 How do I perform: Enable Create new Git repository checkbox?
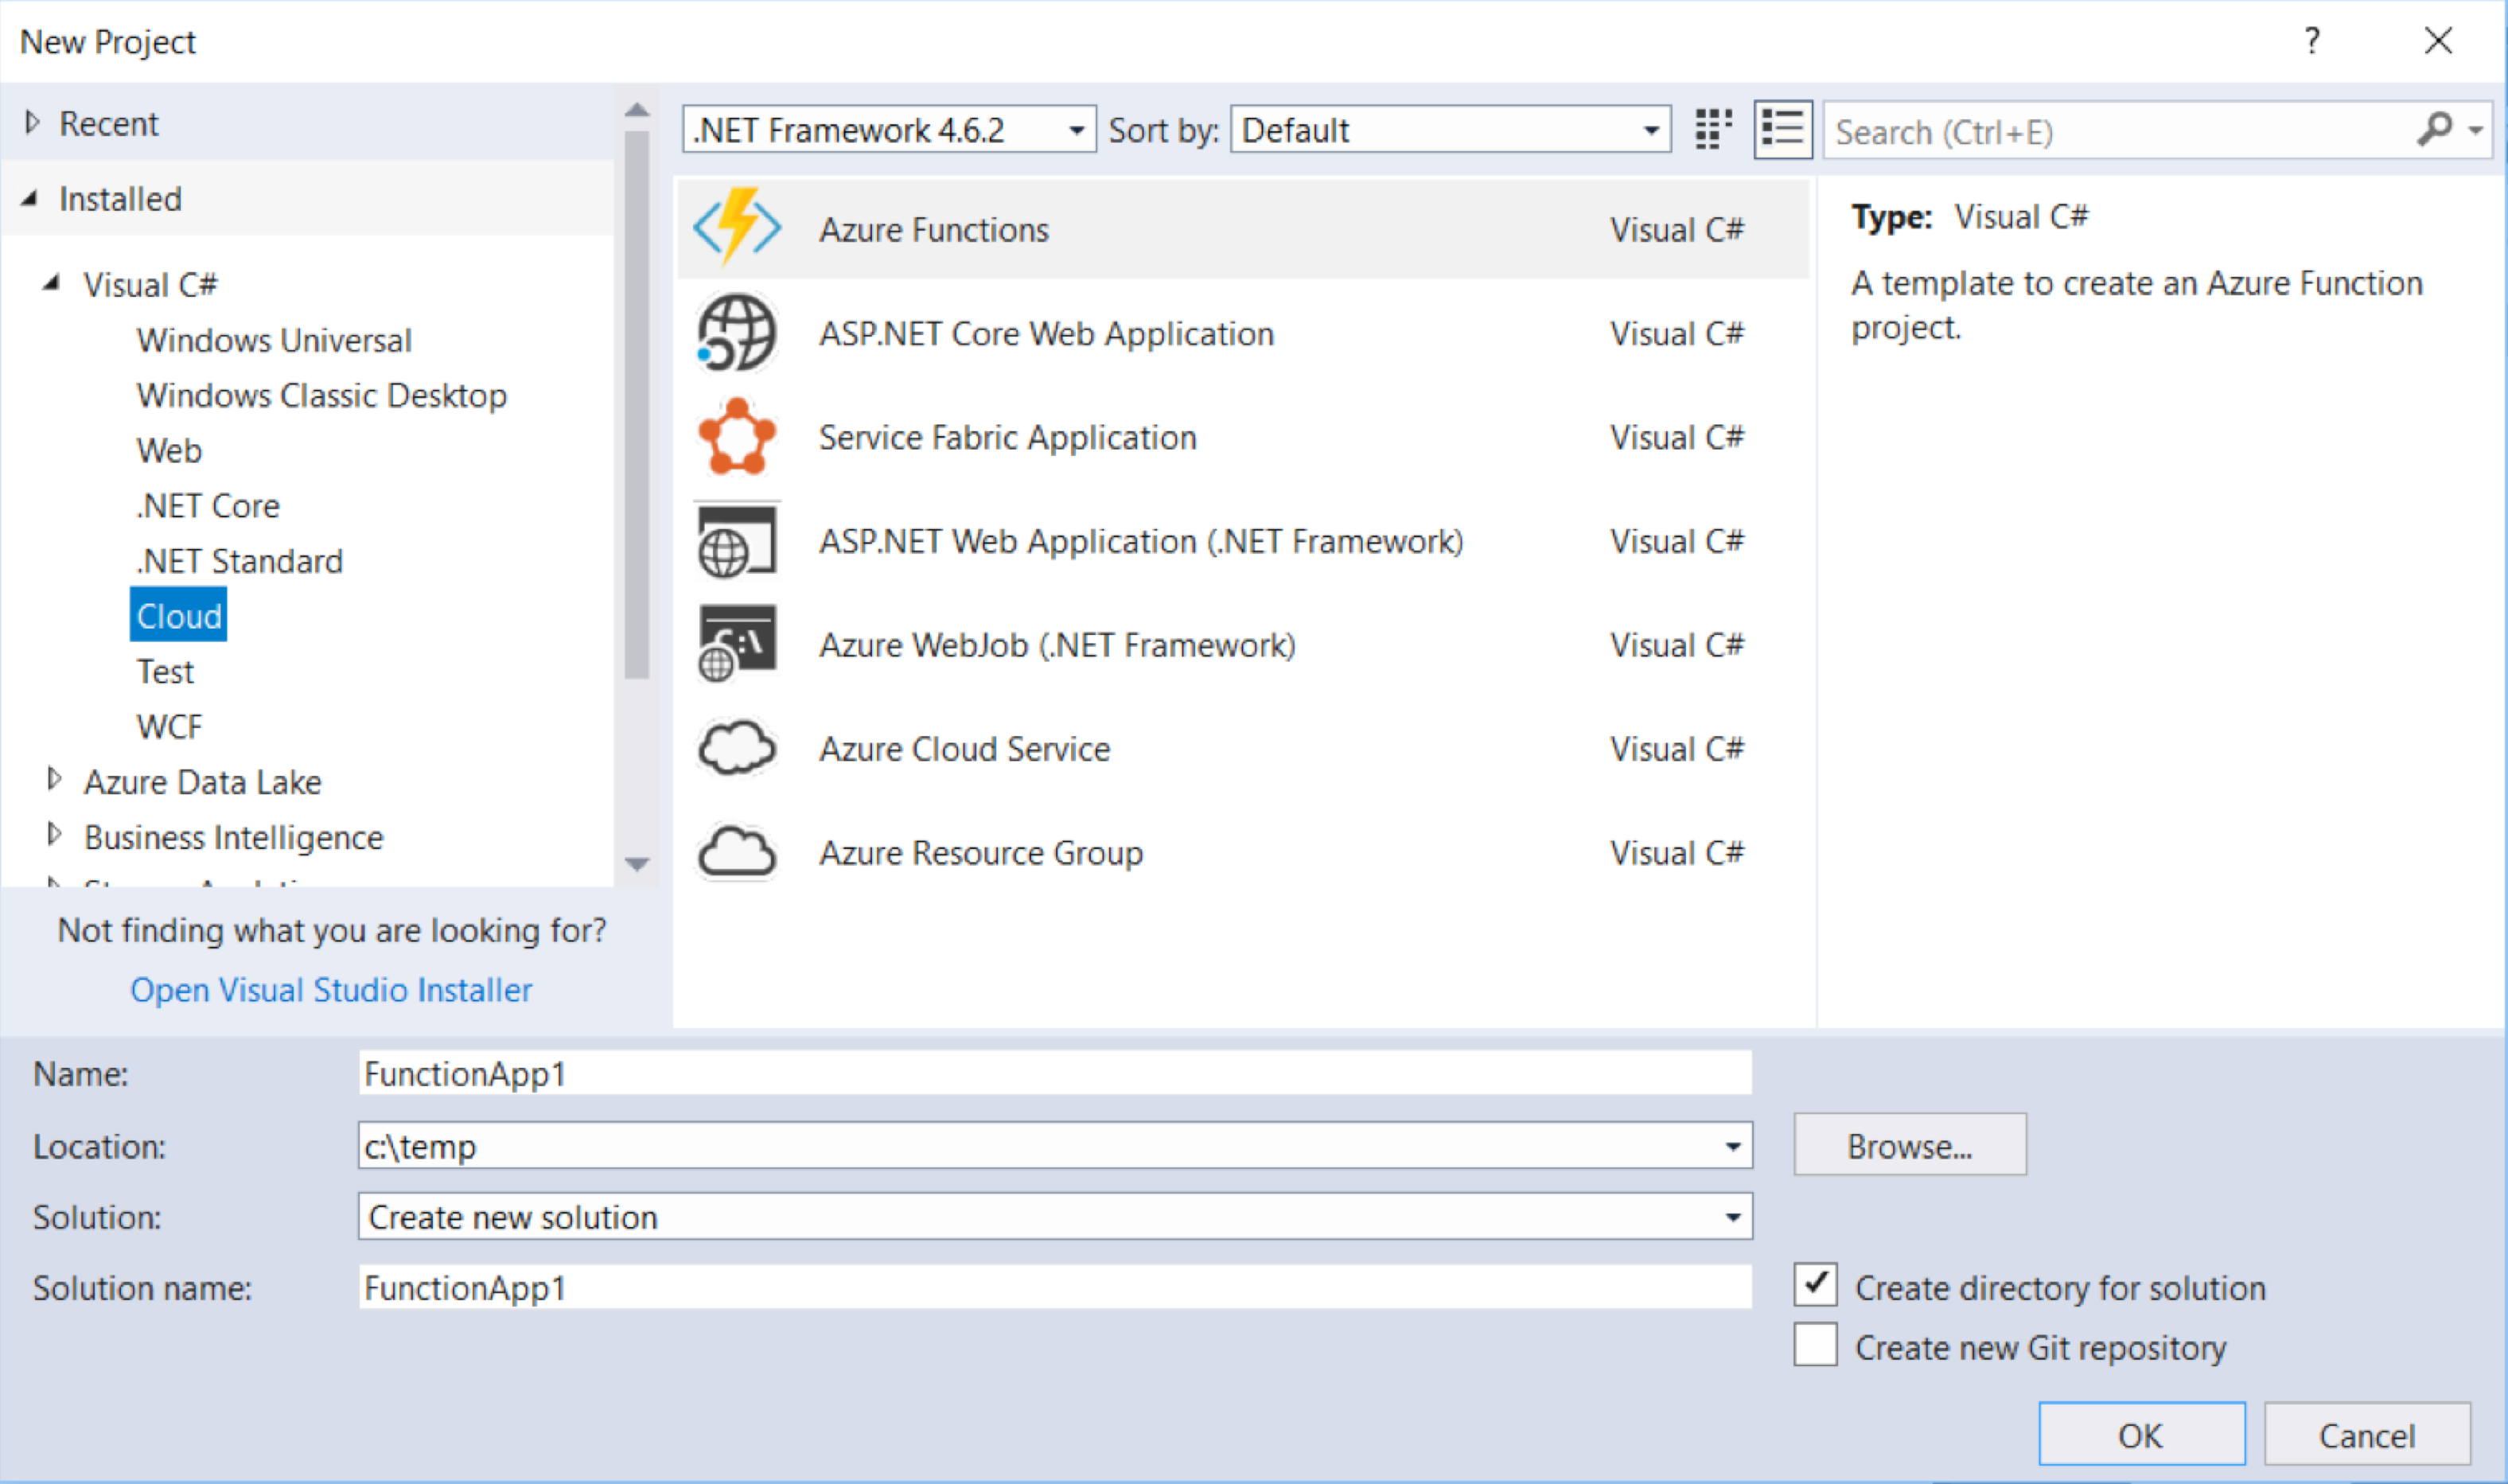tap(1815, 1344)
